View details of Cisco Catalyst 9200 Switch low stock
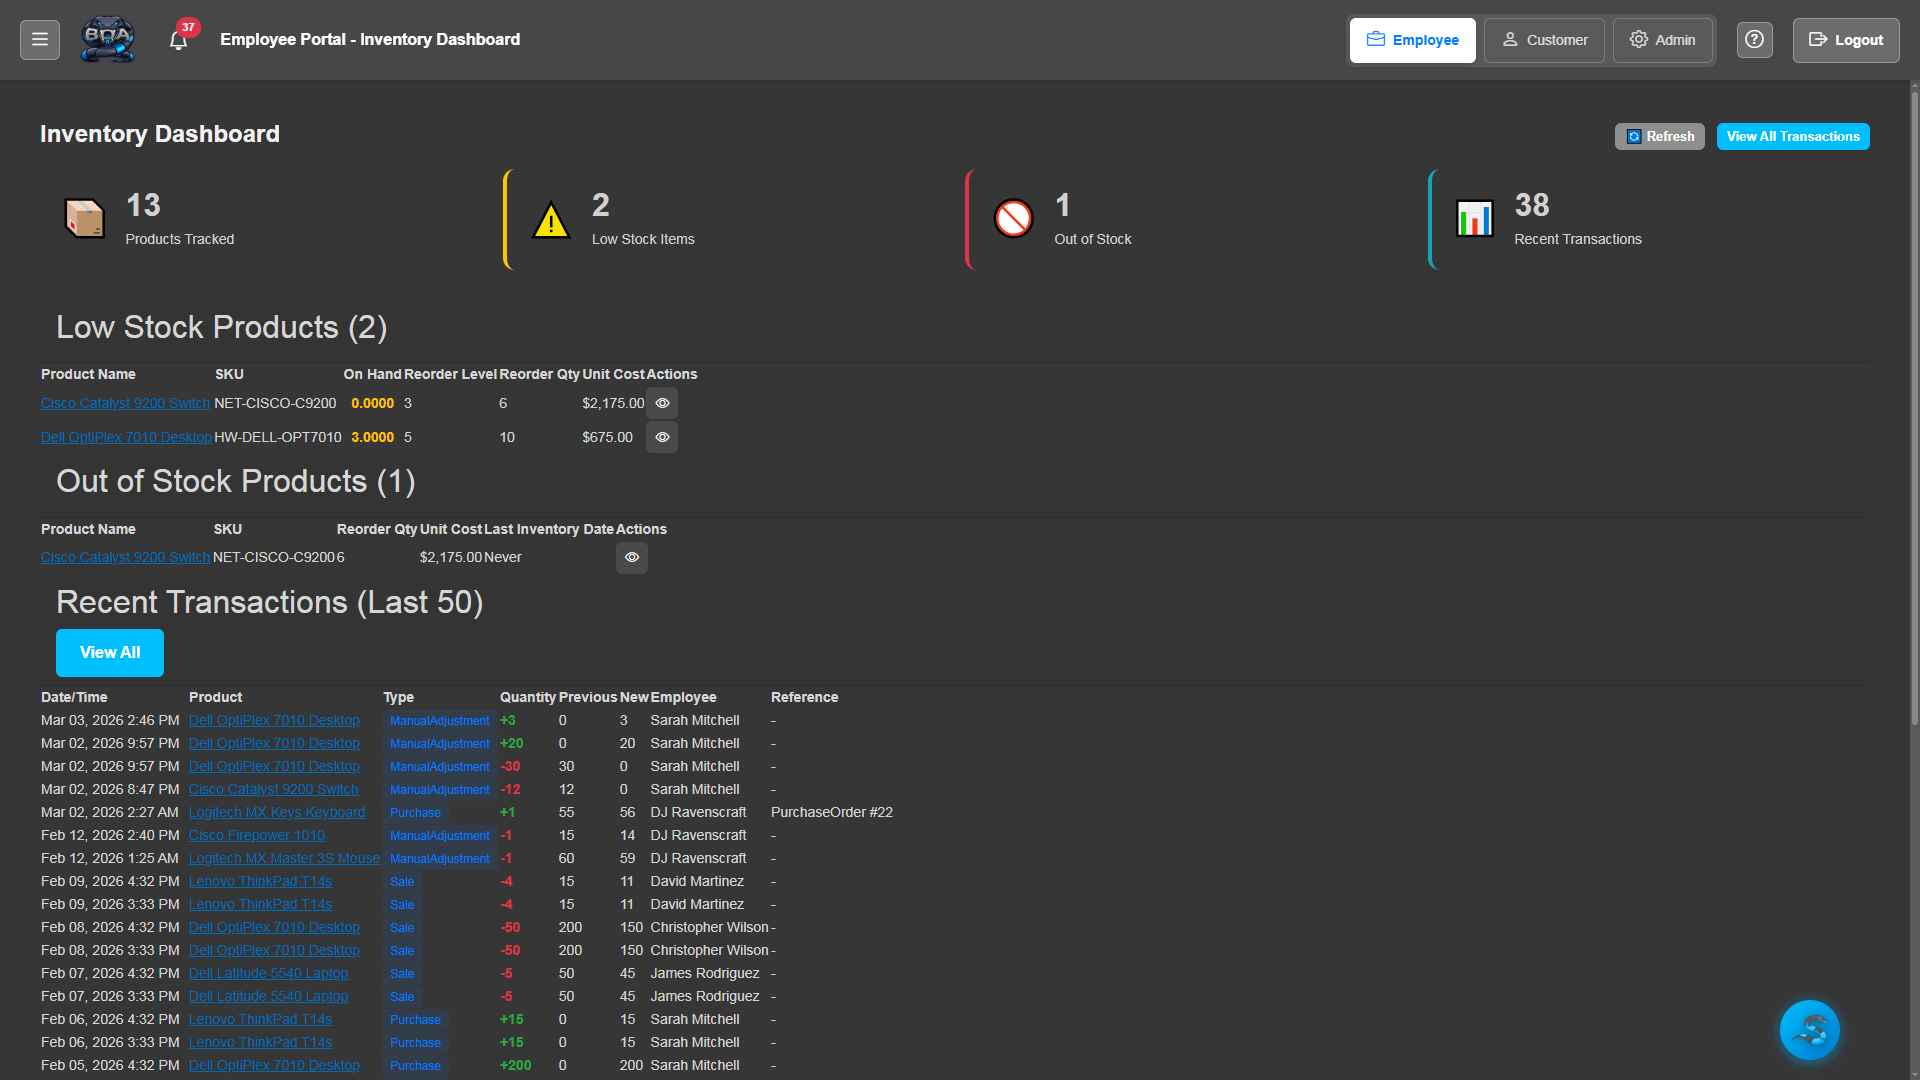 pyautogui.click(x=662, y=403)
